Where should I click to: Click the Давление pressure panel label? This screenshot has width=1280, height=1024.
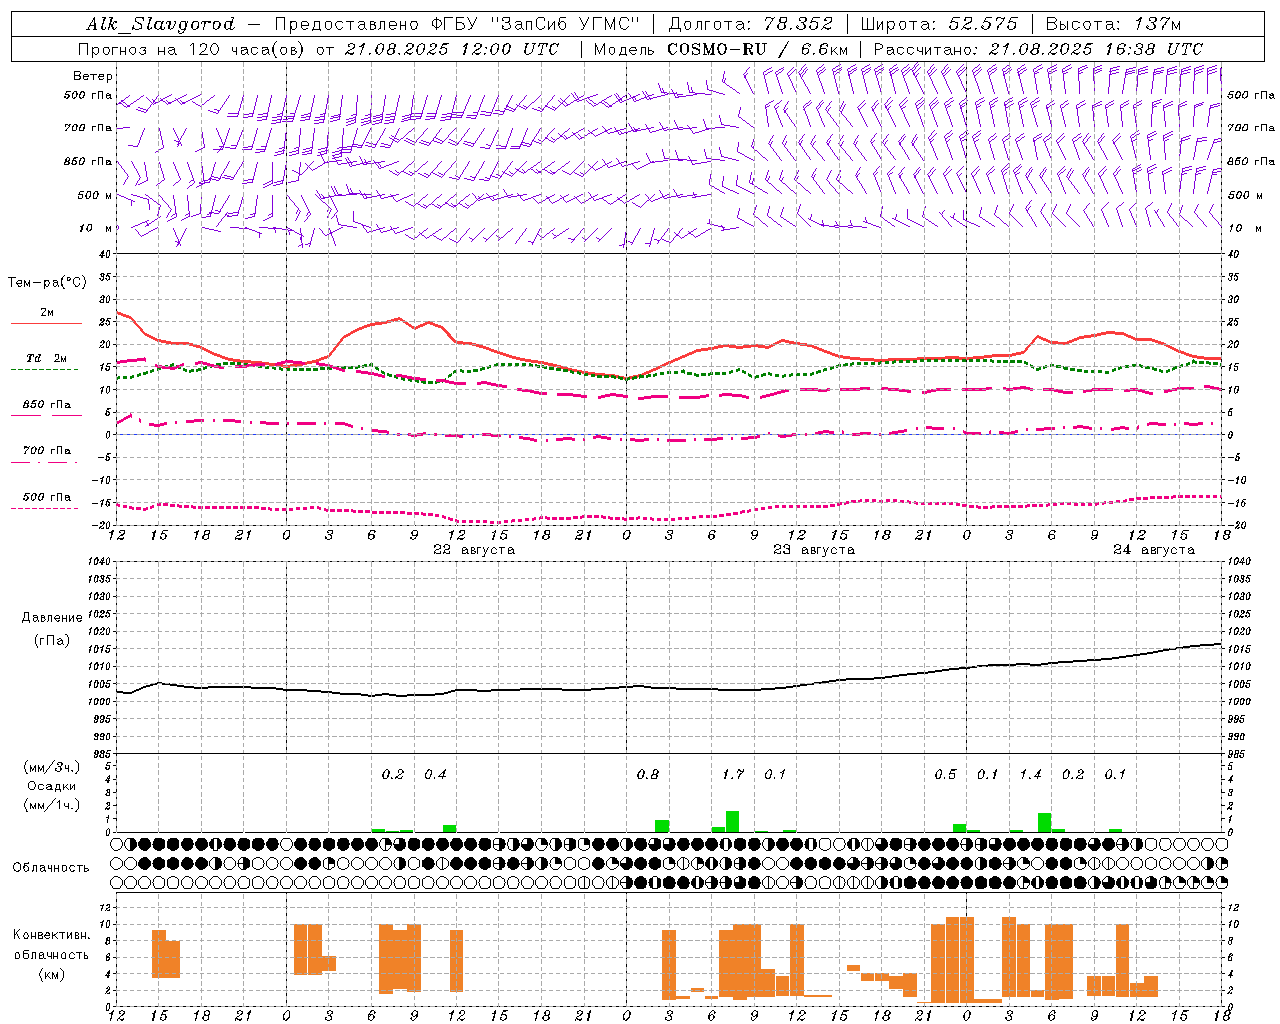(52, 618)
